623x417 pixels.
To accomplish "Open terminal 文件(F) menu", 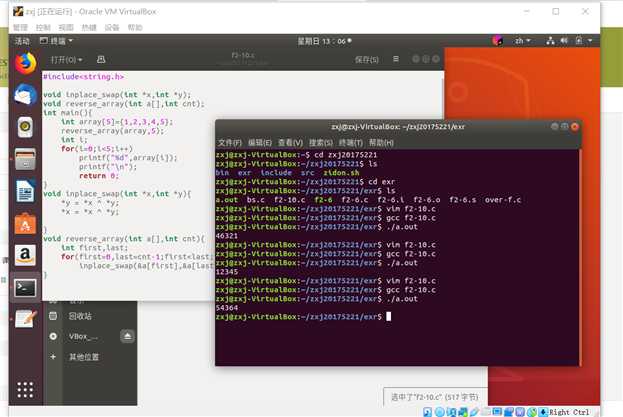I will (x=230, y=143).
